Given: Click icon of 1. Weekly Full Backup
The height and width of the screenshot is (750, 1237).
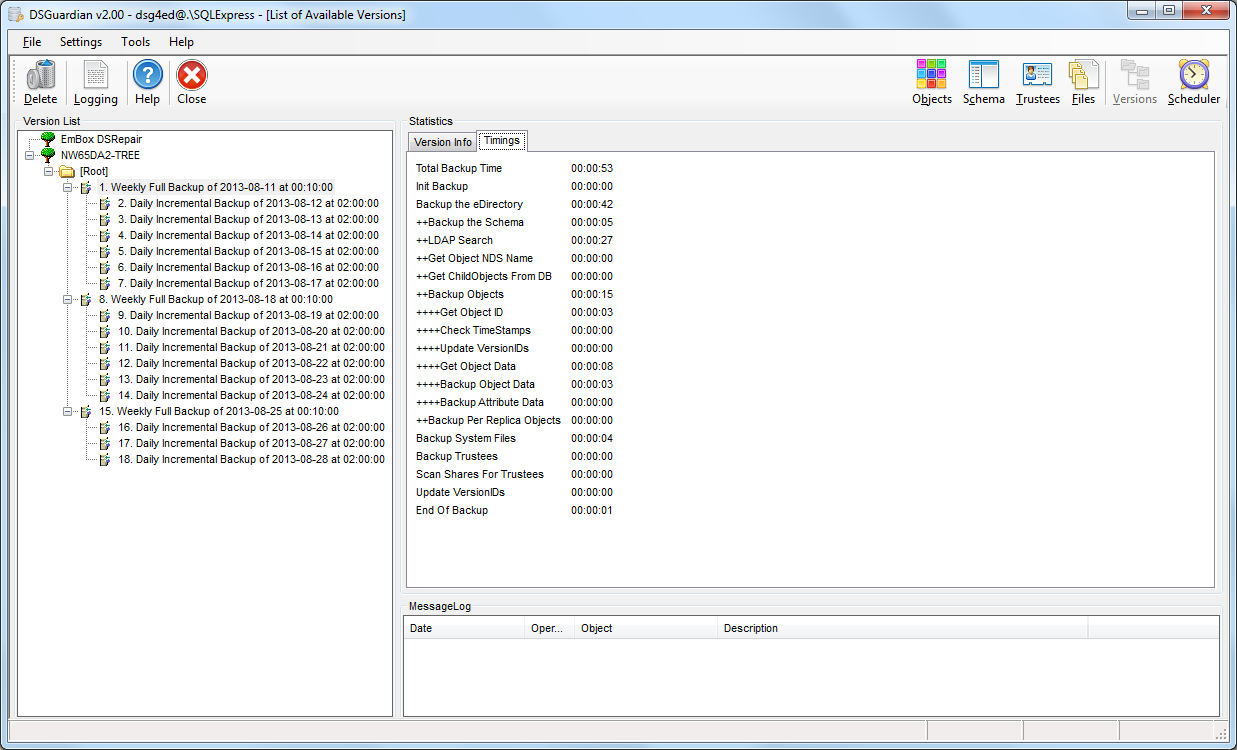Looking at the screenshot, I should click(x=86, y=187).
